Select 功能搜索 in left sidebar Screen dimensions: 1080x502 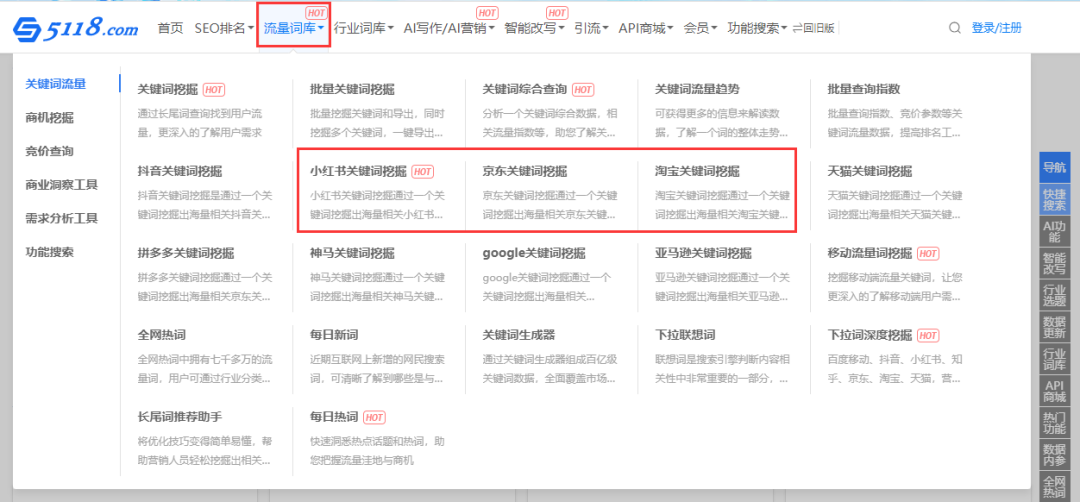[x=50, y=251]
